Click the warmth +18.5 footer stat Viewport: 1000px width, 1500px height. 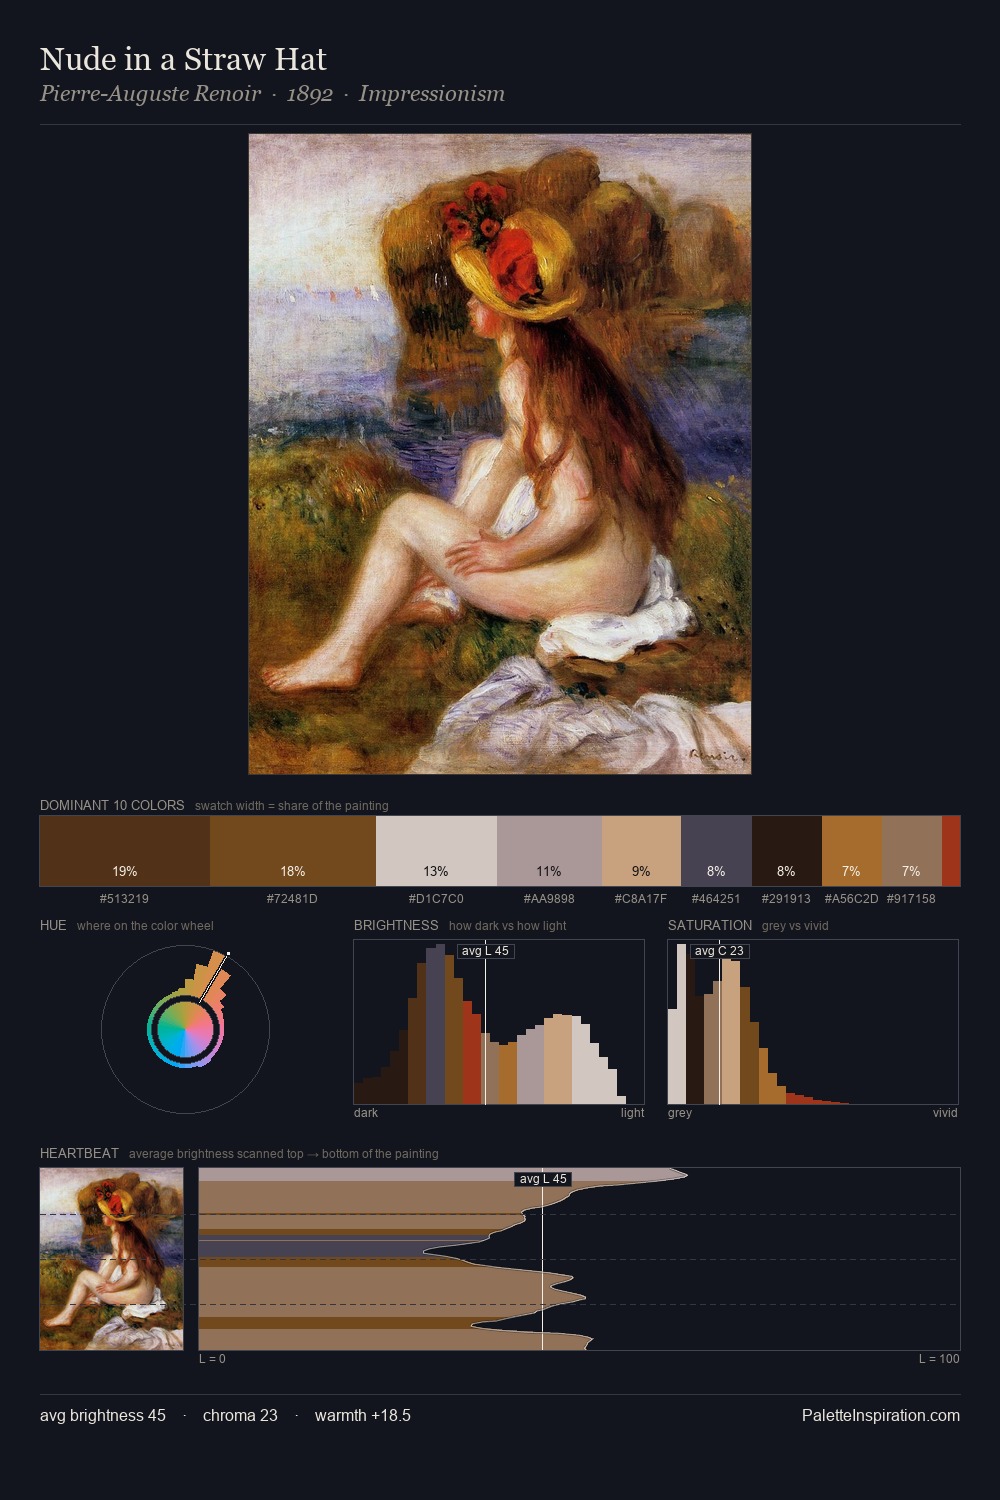pos(363,1415)
